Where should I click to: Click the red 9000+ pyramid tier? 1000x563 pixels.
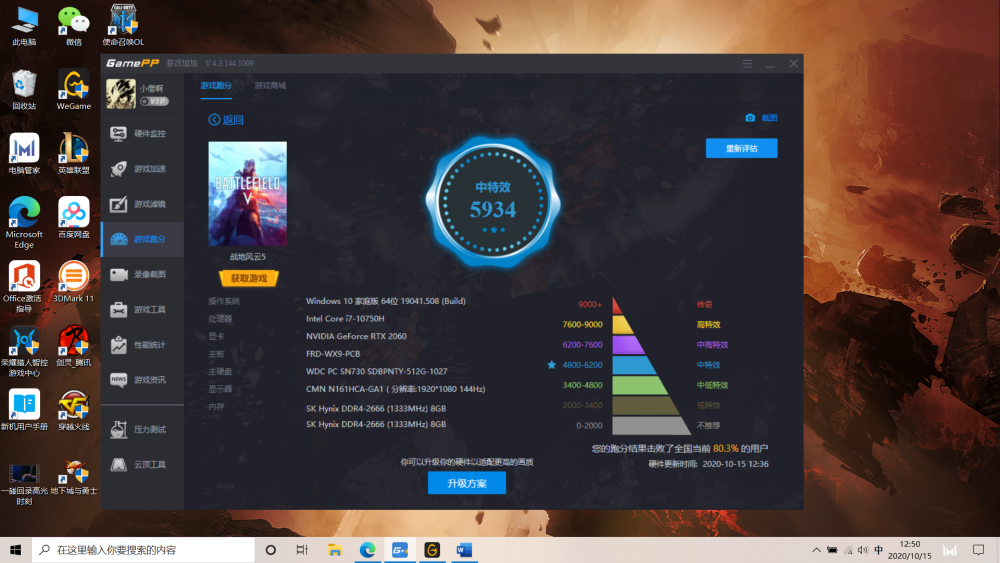(617, 305)
